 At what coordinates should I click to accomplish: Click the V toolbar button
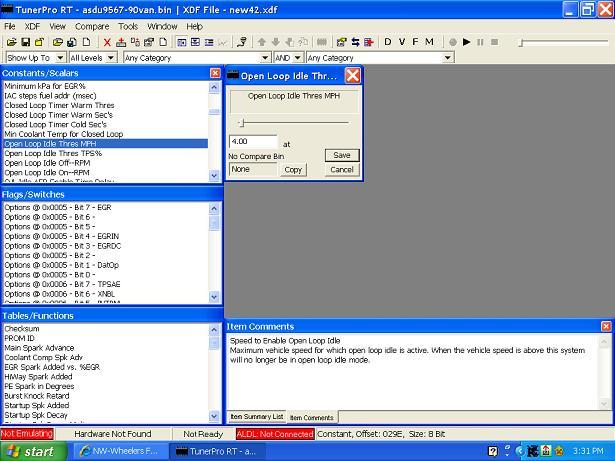pos(403,42)
